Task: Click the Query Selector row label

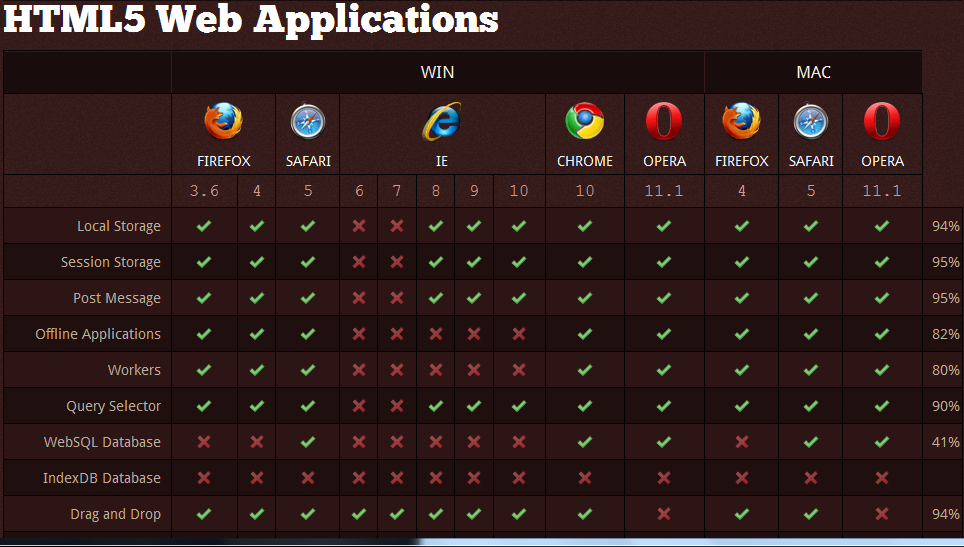Action: 113,406
